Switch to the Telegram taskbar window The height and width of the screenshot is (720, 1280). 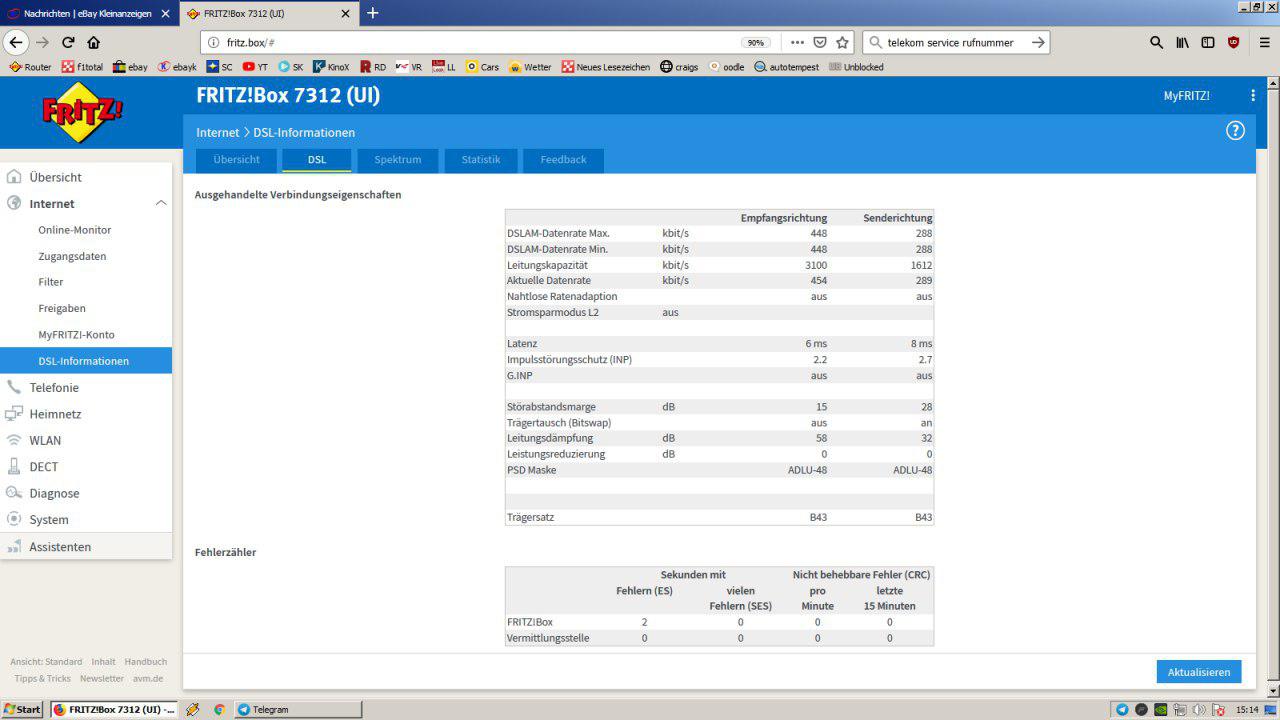(299, 709)
